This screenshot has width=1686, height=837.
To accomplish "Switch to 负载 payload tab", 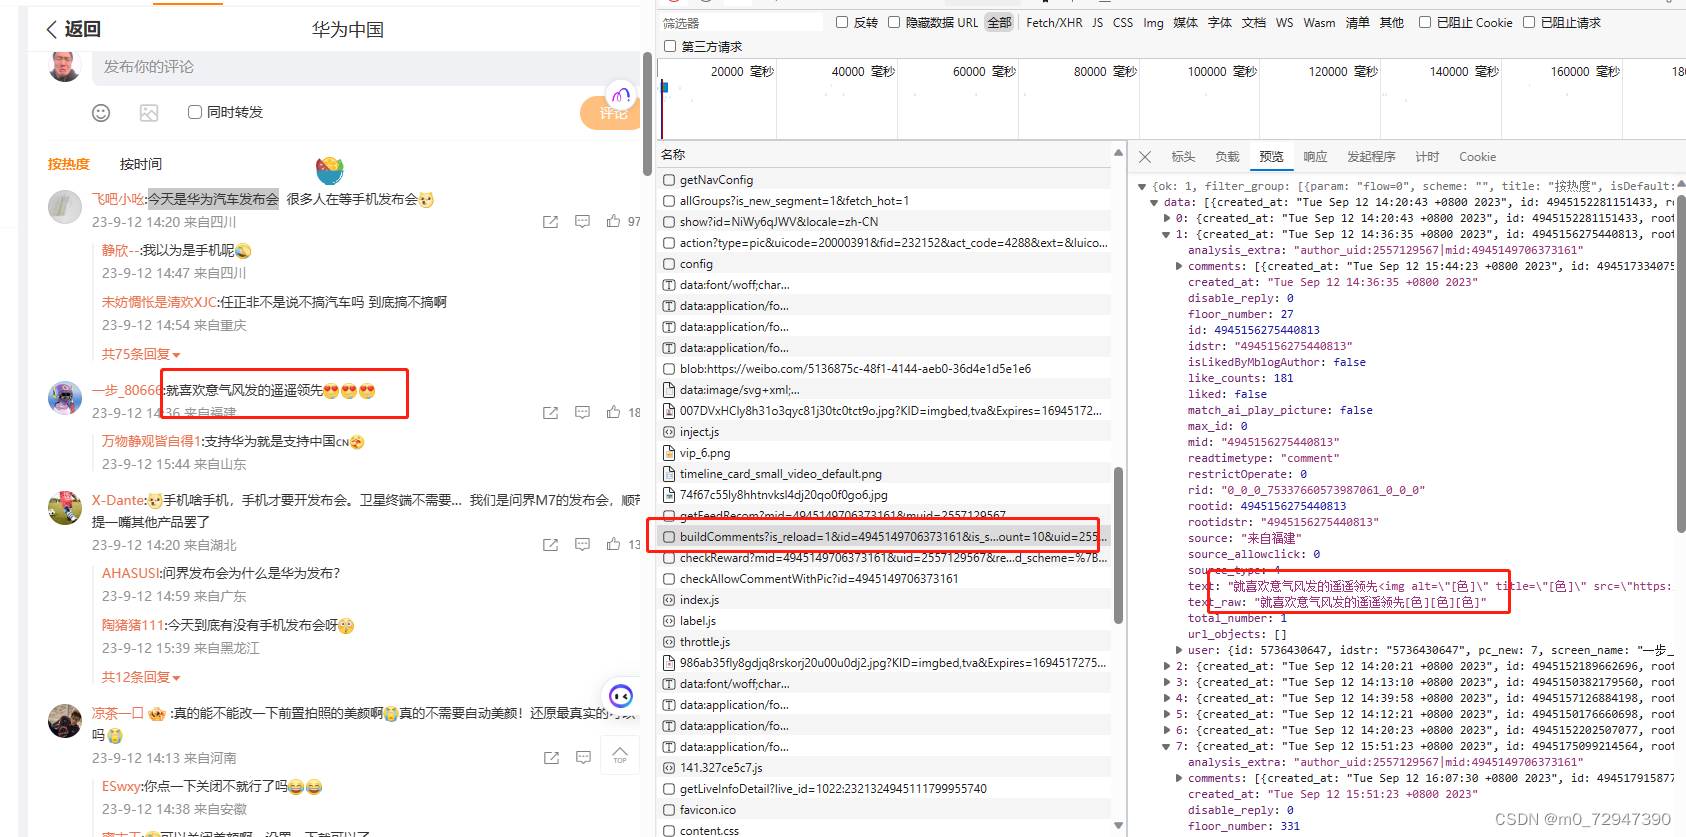I will pos(1227,157).
